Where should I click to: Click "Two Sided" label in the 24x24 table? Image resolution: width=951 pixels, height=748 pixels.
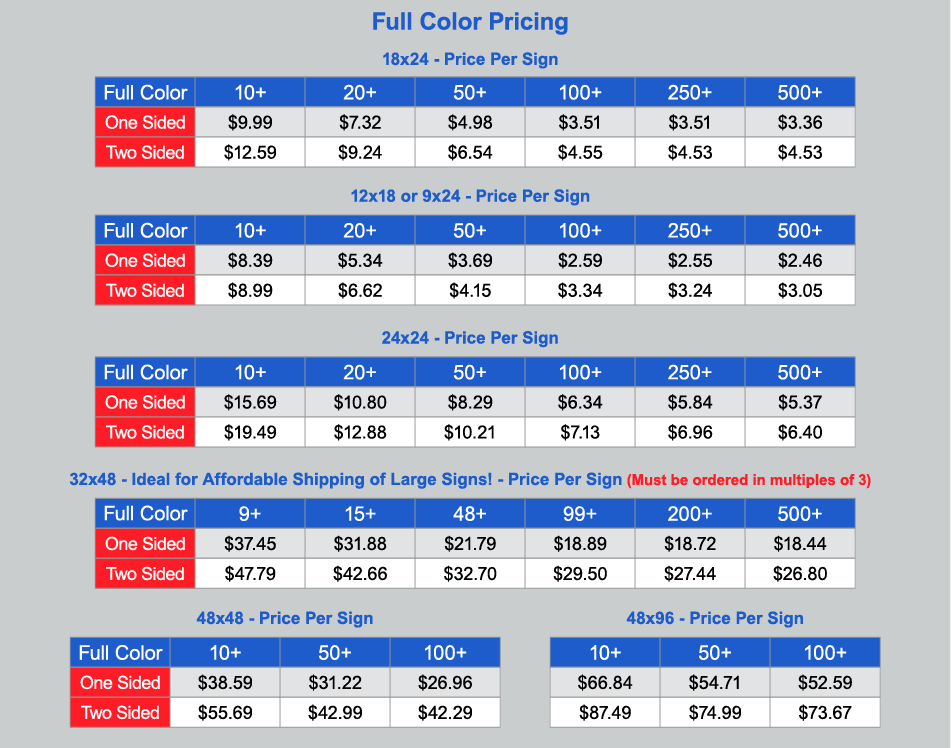tap(146, 432)
